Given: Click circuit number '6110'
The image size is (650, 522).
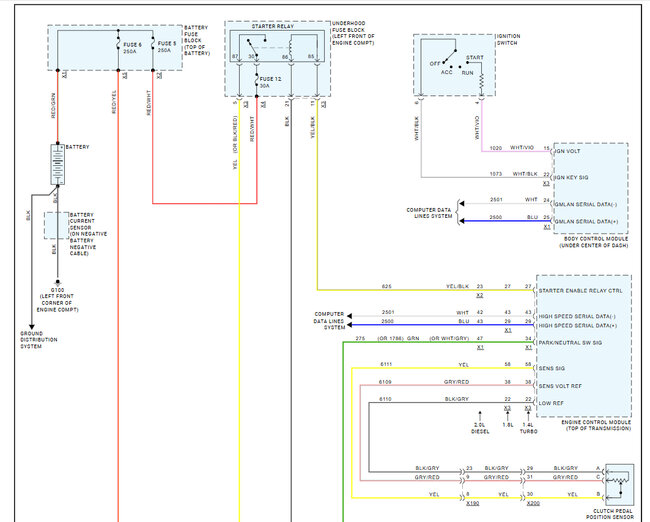Looking at the screenshot, I should click(x=386, y=399).
